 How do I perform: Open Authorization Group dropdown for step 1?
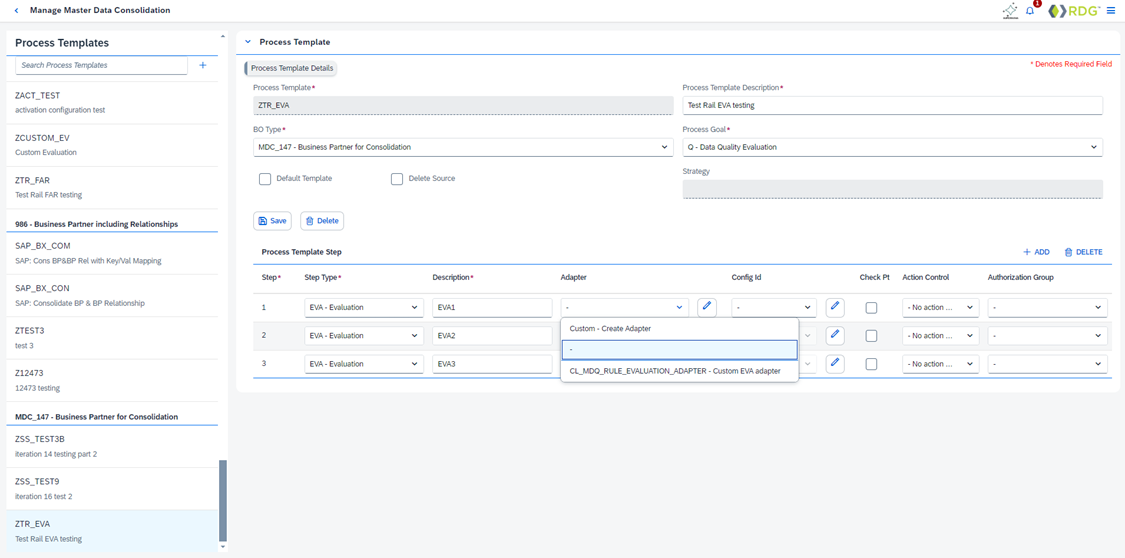(x=1048, y=308)
